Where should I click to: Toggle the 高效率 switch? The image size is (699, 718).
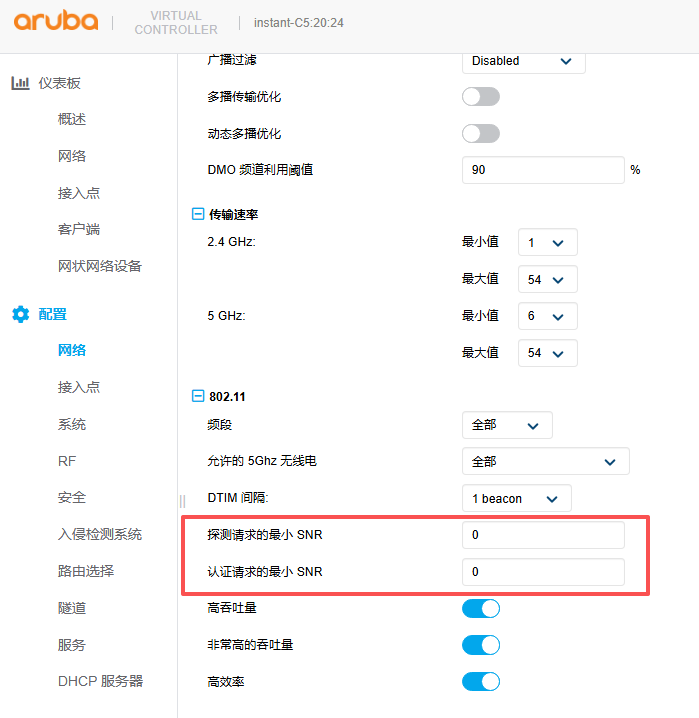tap(480, 682)
